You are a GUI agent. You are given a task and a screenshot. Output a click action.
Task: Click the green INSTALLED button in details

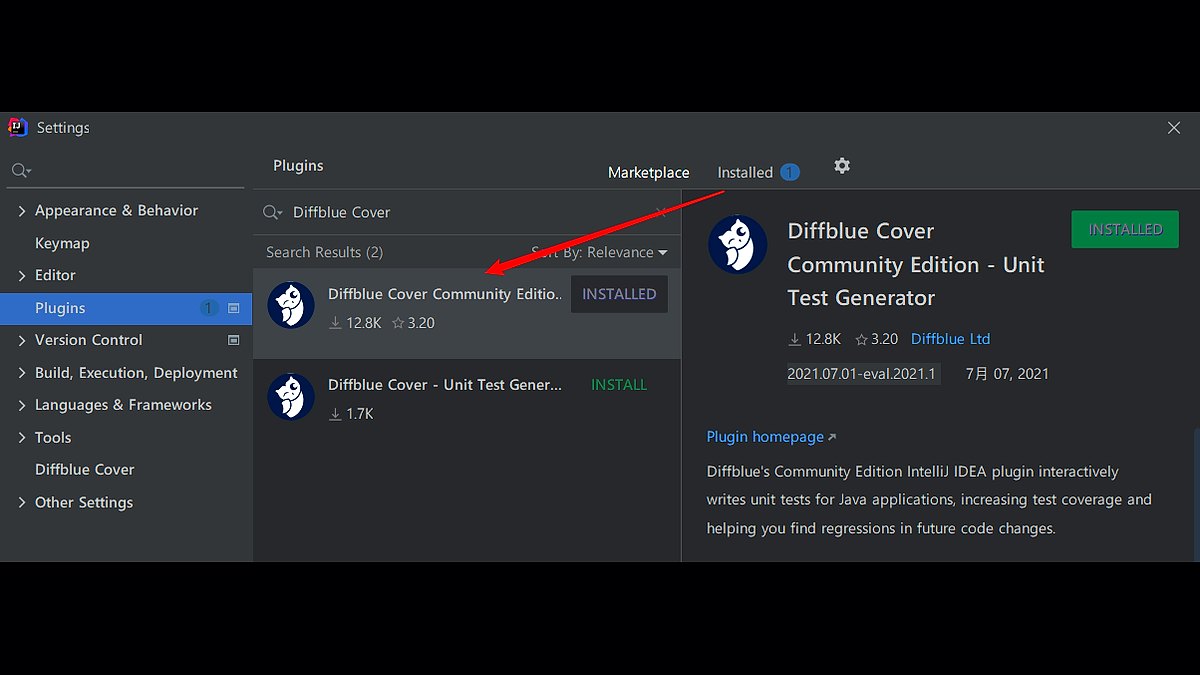tap(1125, 229)
